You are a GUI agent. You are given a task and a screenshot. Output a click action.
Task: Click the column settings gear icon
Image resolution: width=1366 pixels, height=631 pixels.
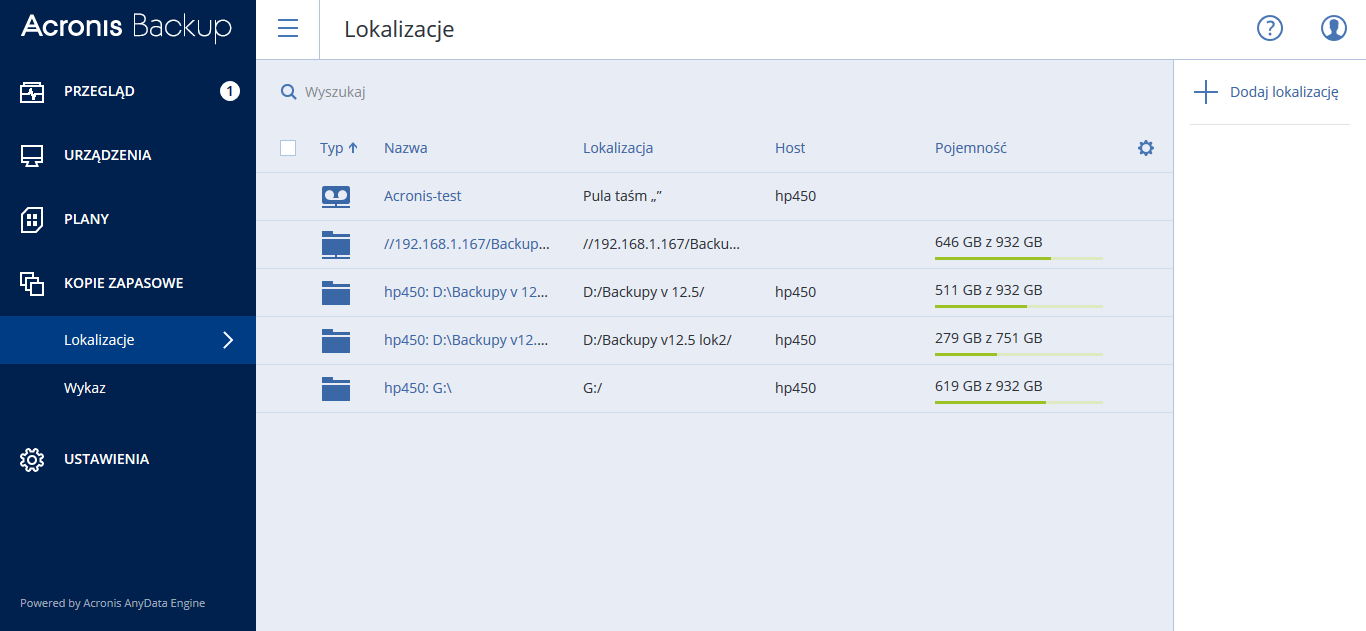(x=1146, y=148)
